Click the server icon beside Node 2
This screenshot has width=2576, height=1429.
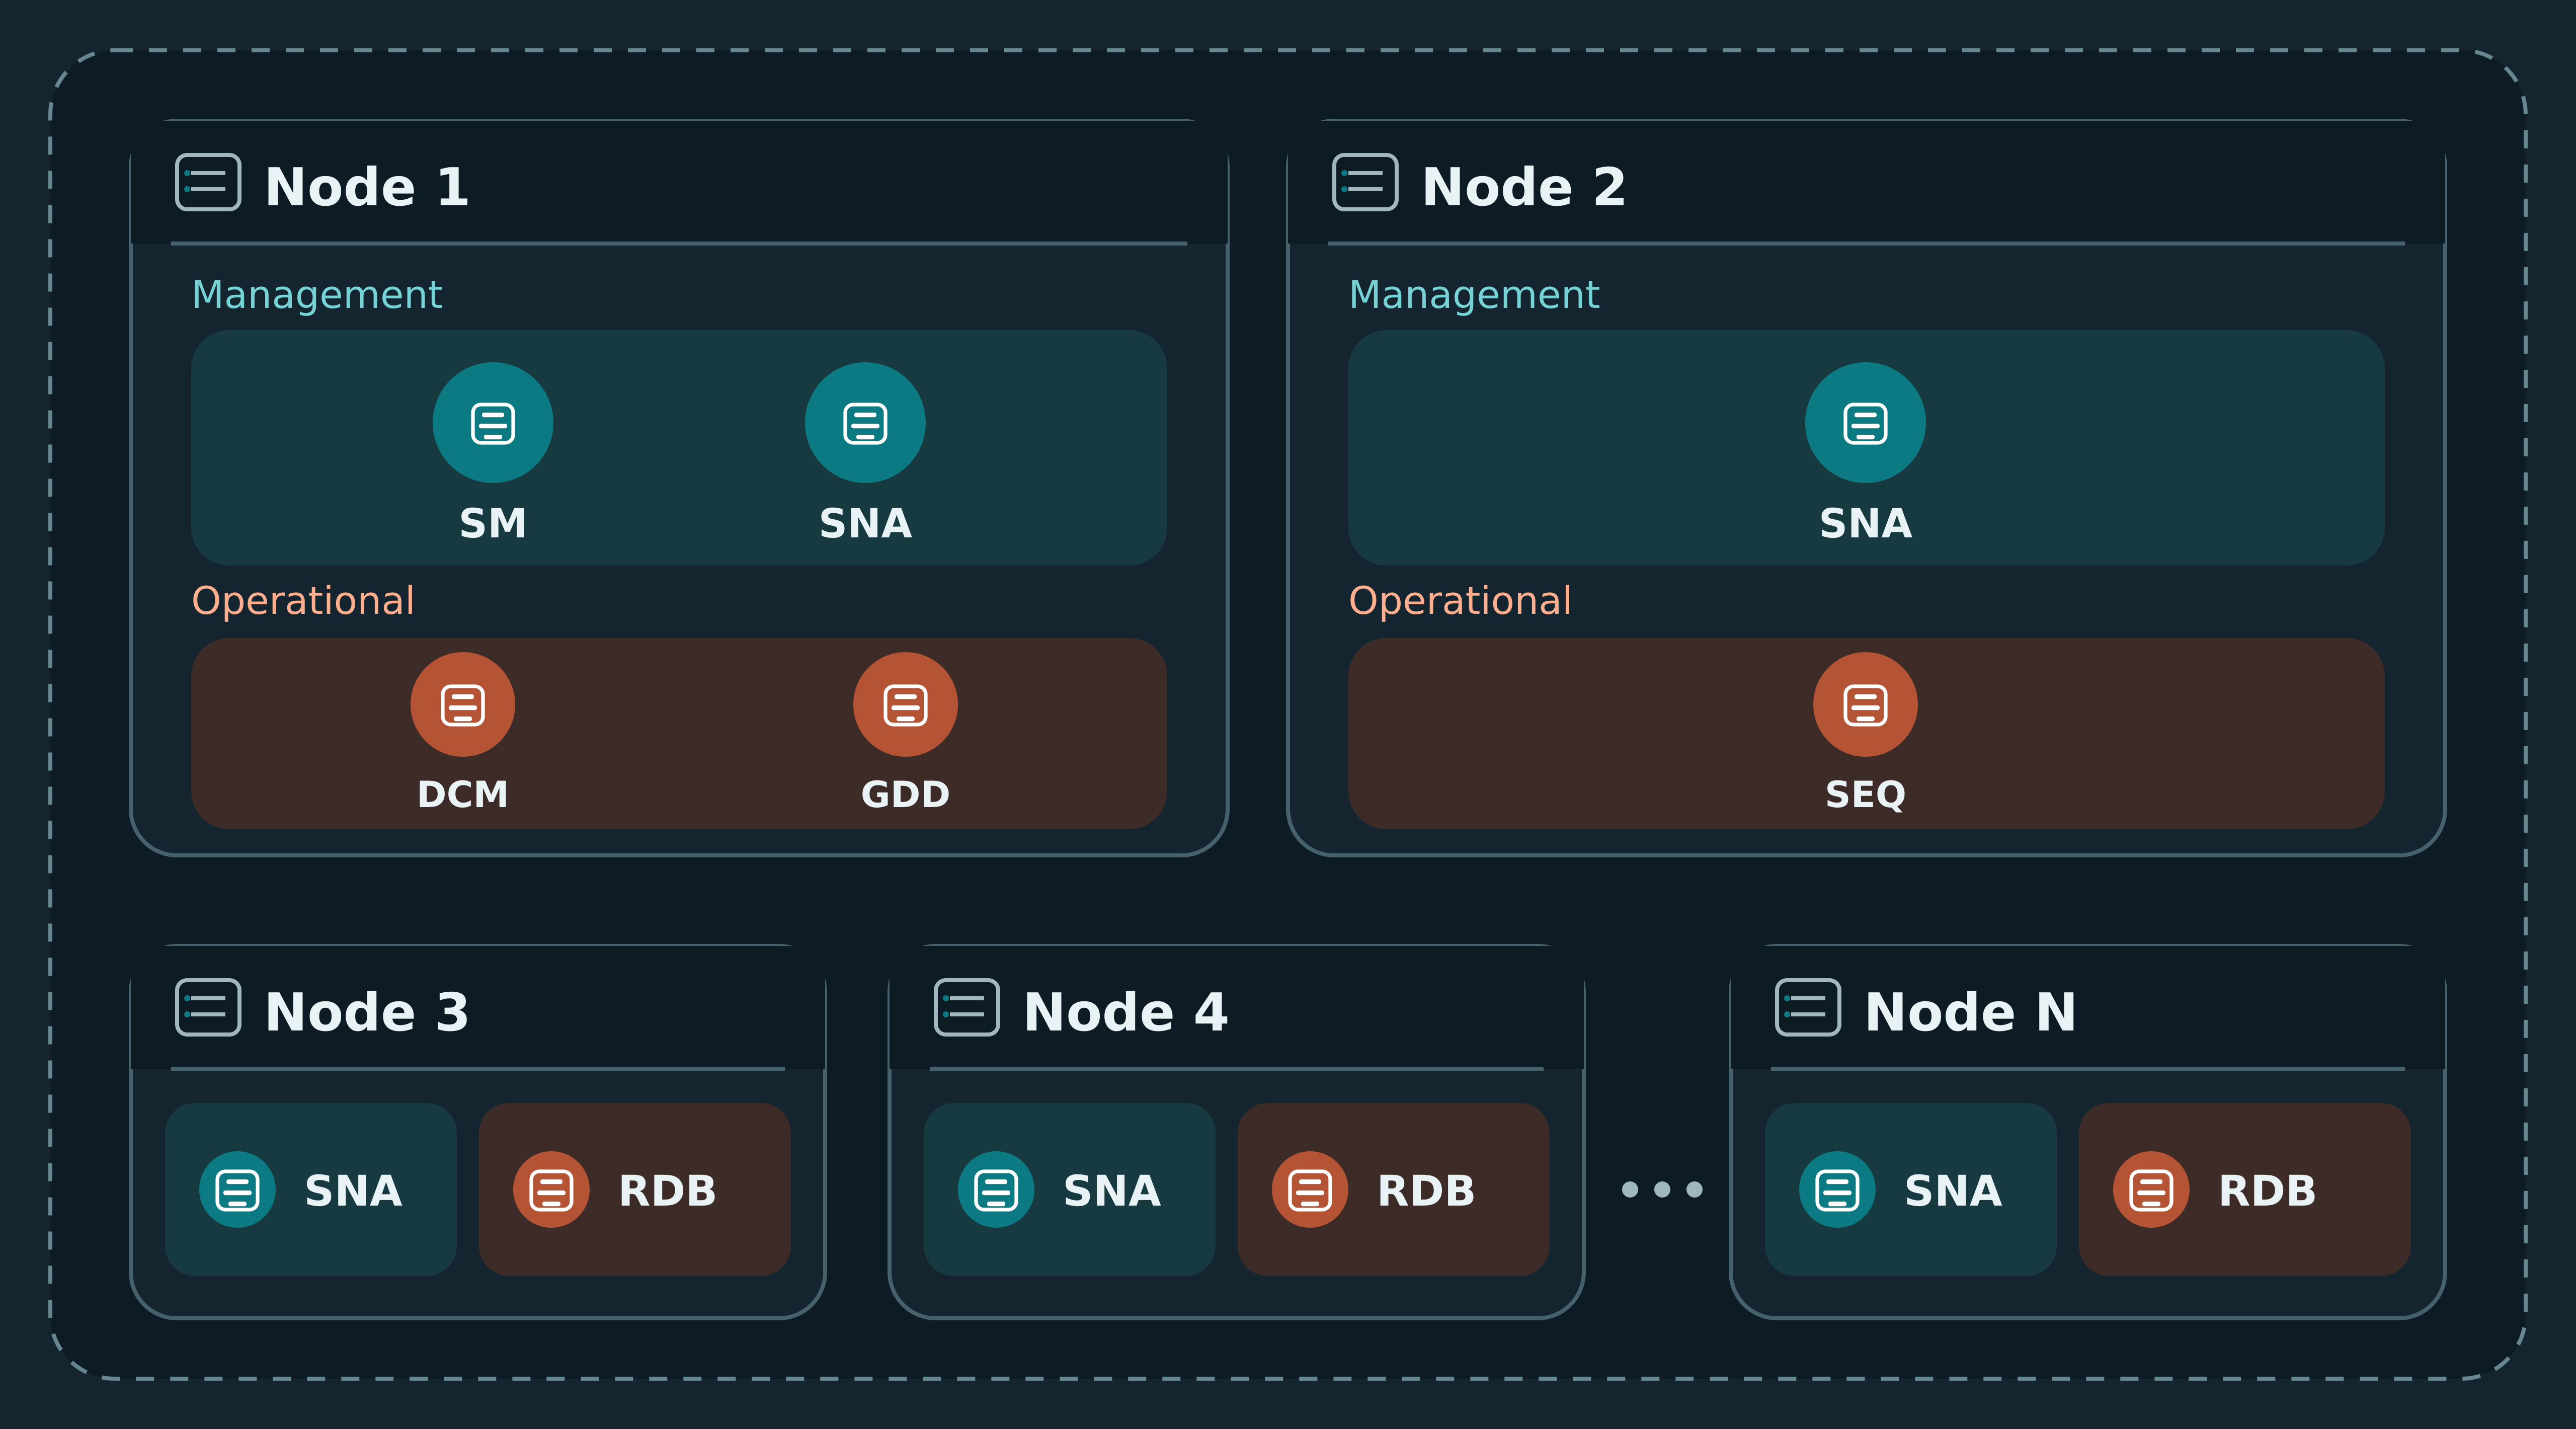(1365, 182)
